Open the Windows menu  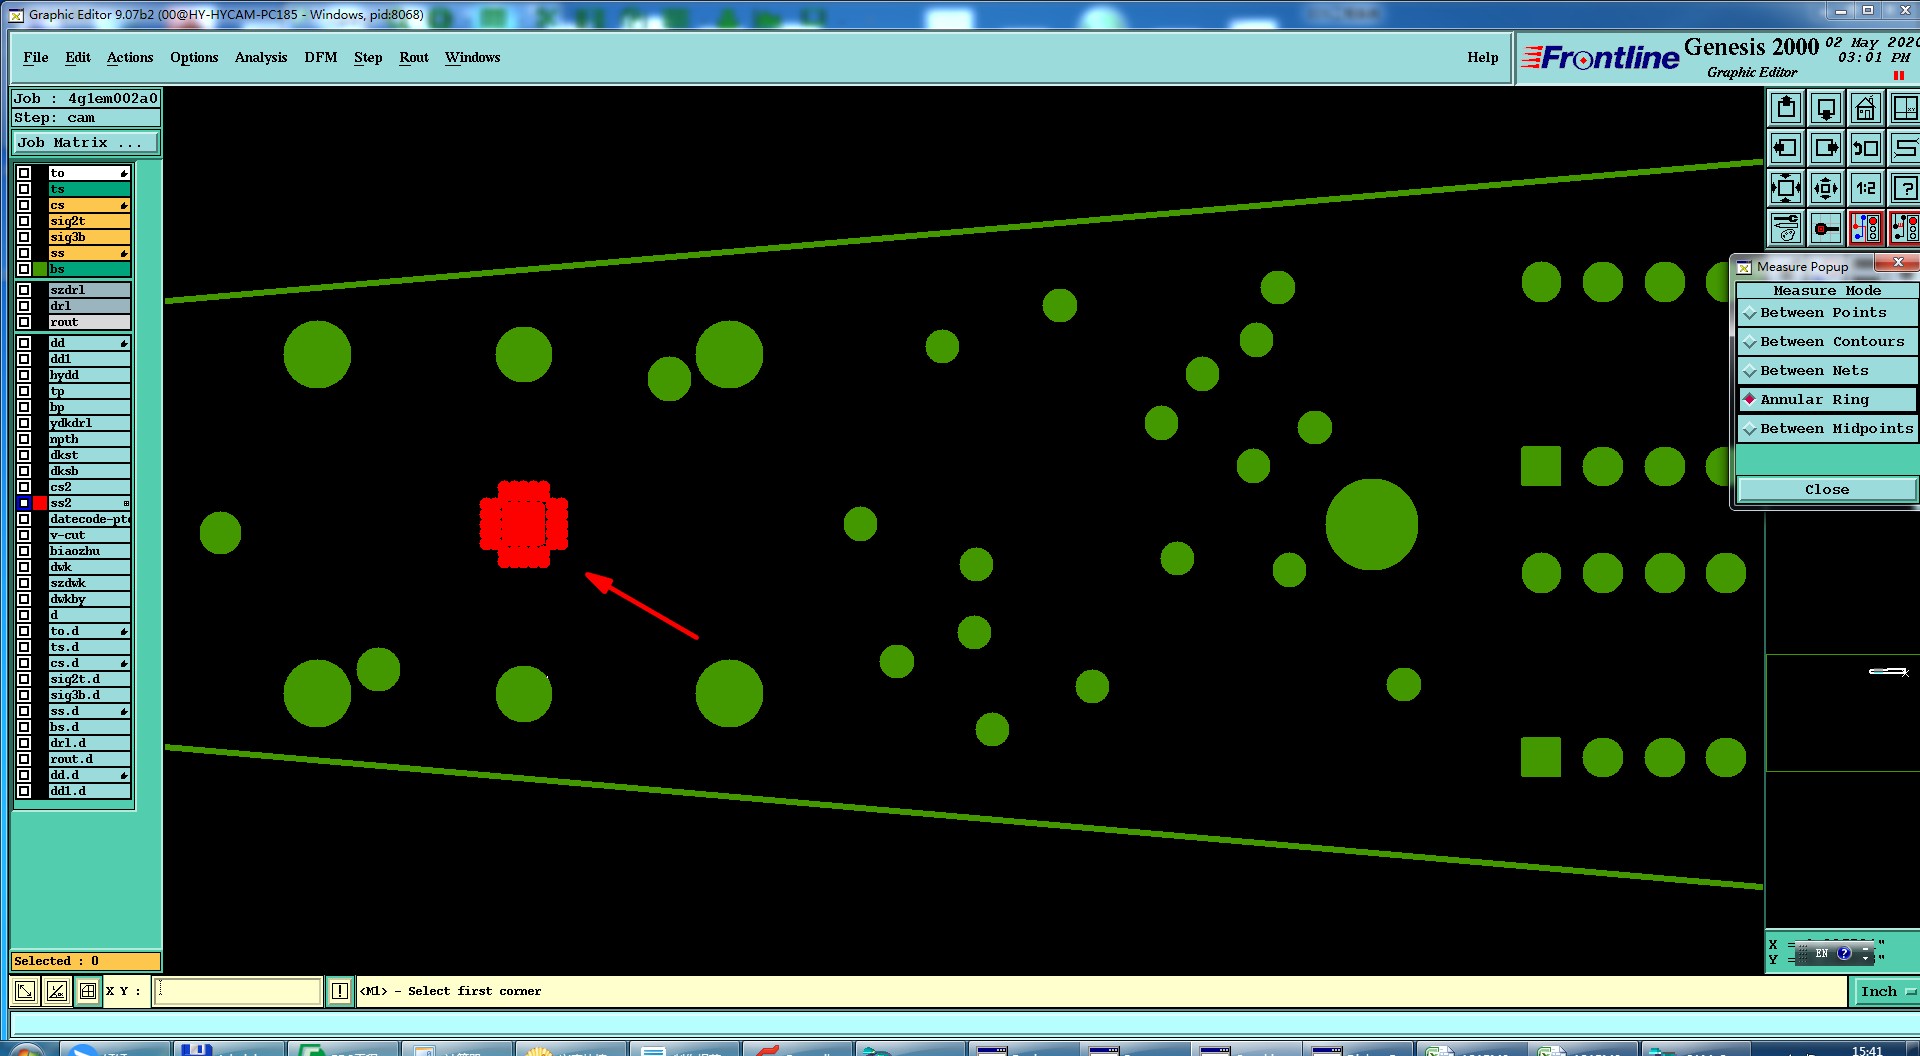coord(473,58)
